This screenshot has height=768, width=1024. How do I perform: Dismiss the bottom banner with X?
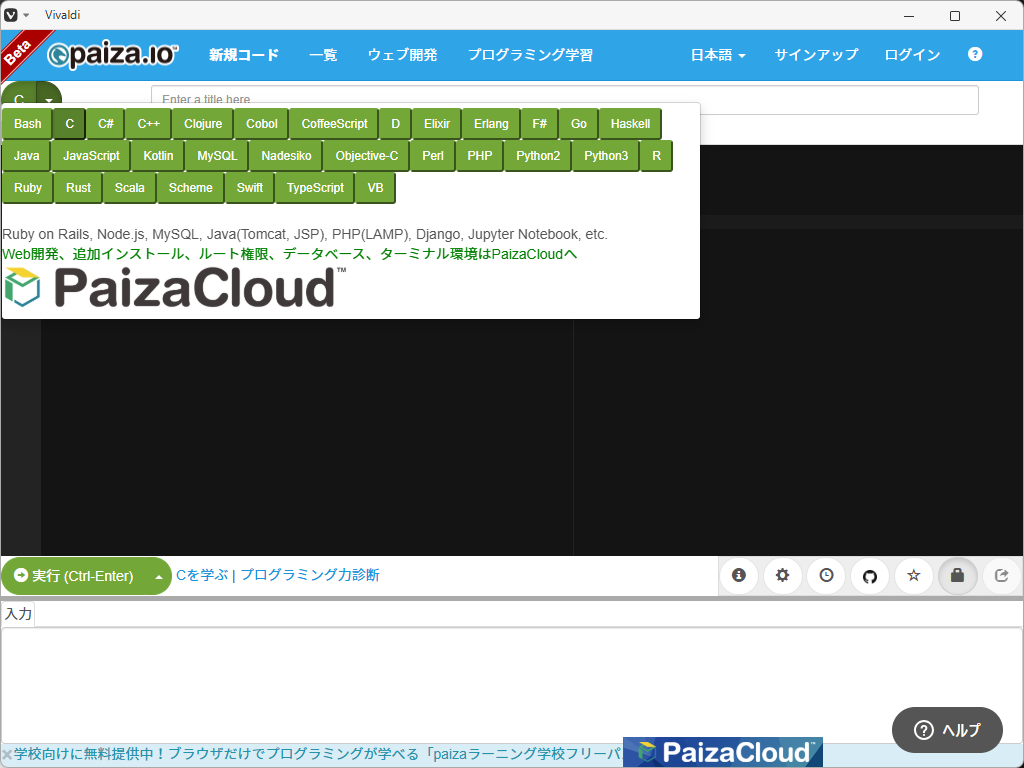click(7, 755)
